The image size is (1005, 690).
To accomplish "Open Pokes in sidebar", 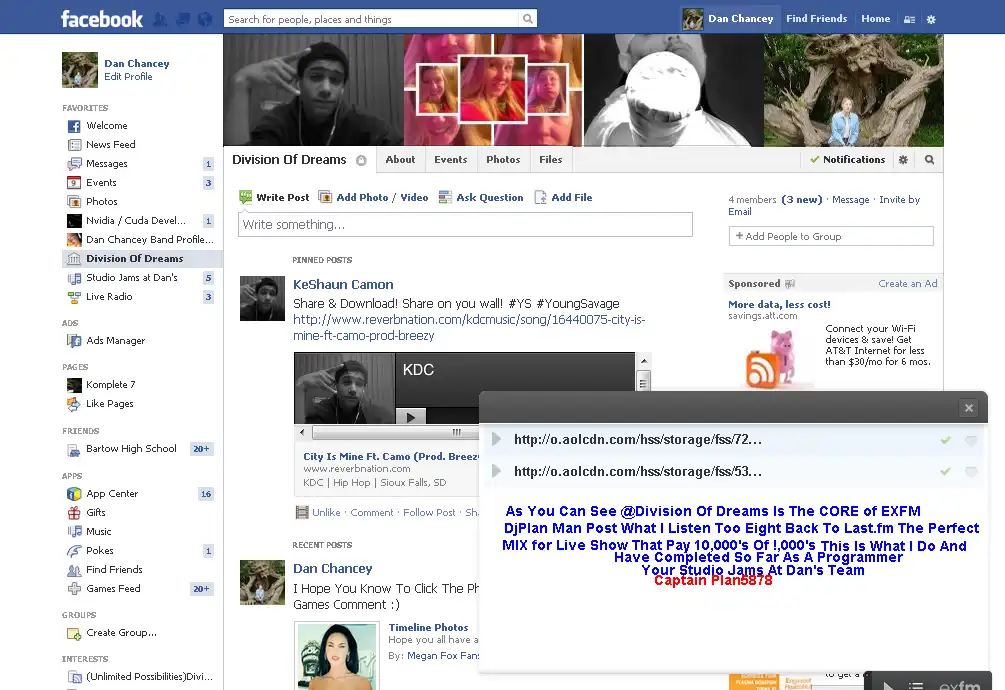I will (99, 550).
